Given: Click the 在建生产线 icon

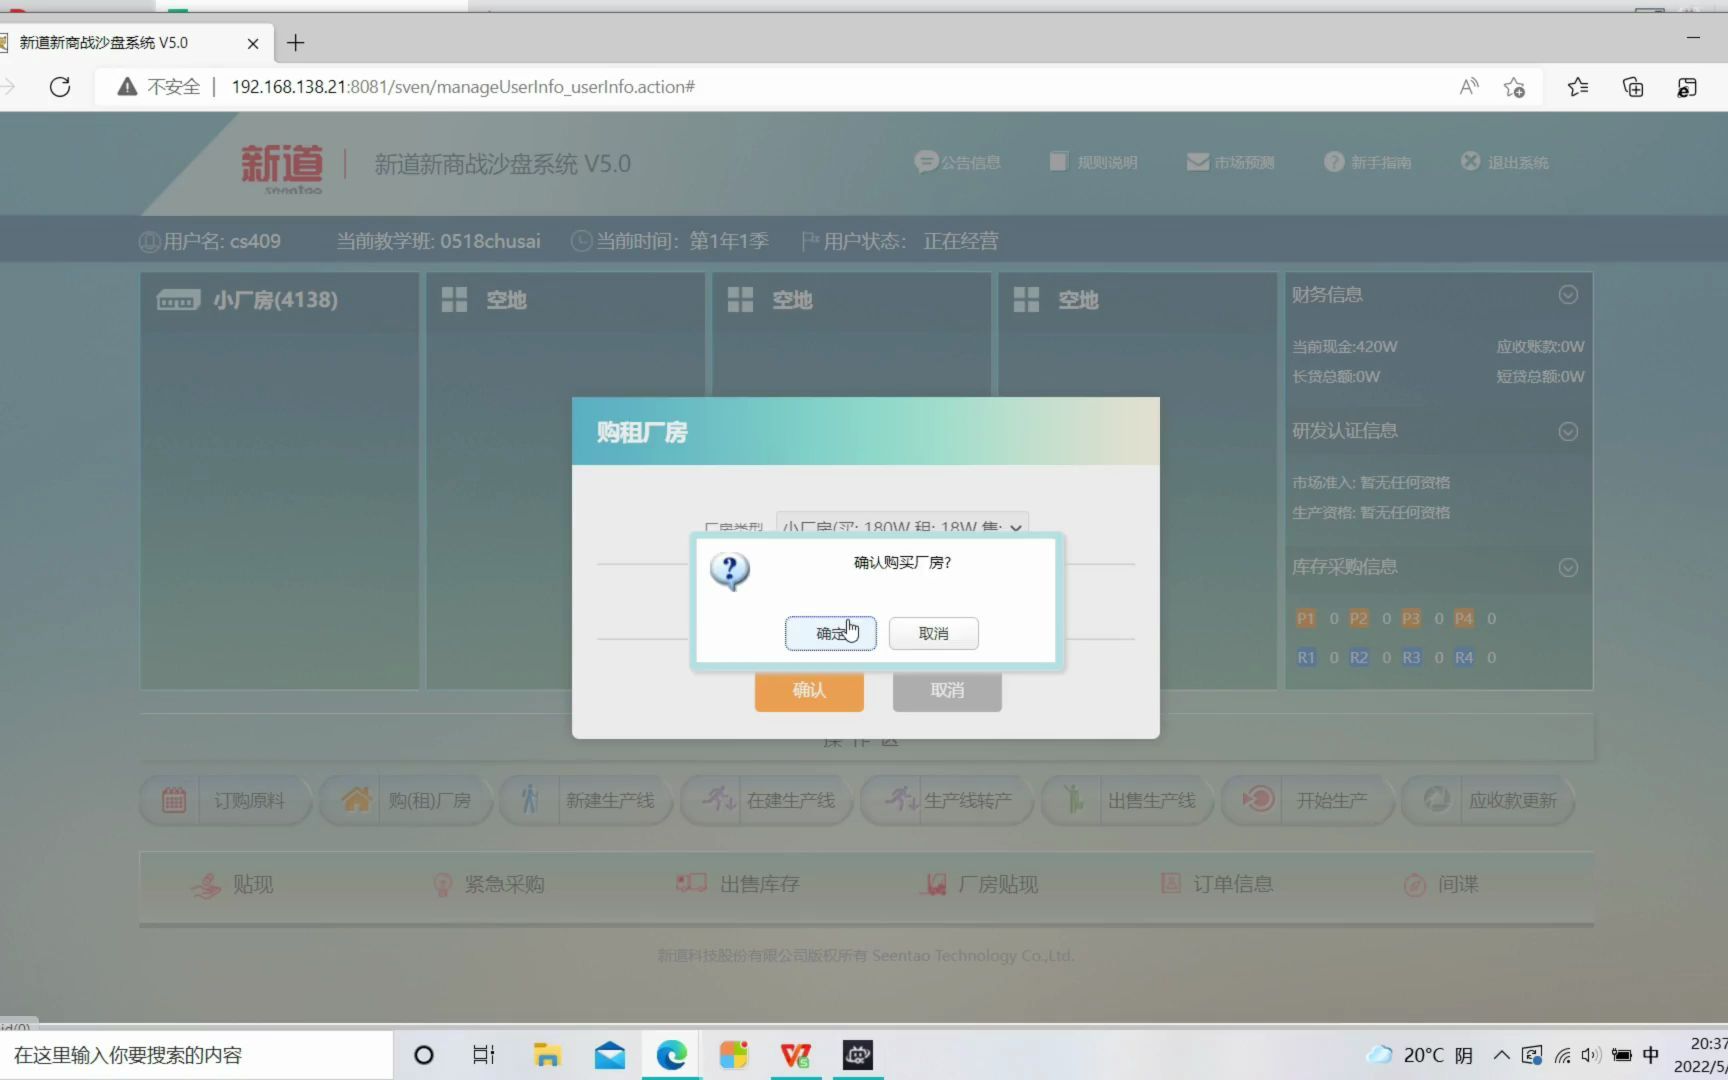Looking at the screenshot, I should coord(718,799).
